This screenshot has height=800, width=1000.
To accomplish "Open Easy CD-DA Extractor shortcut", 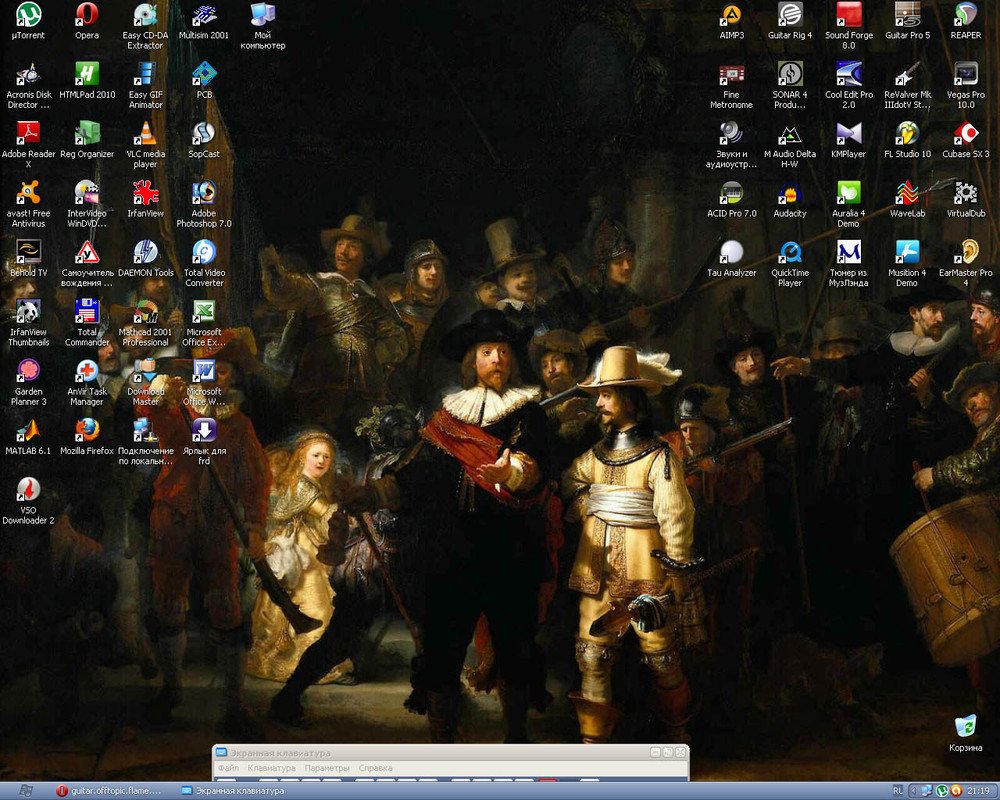I will [145, 26].
